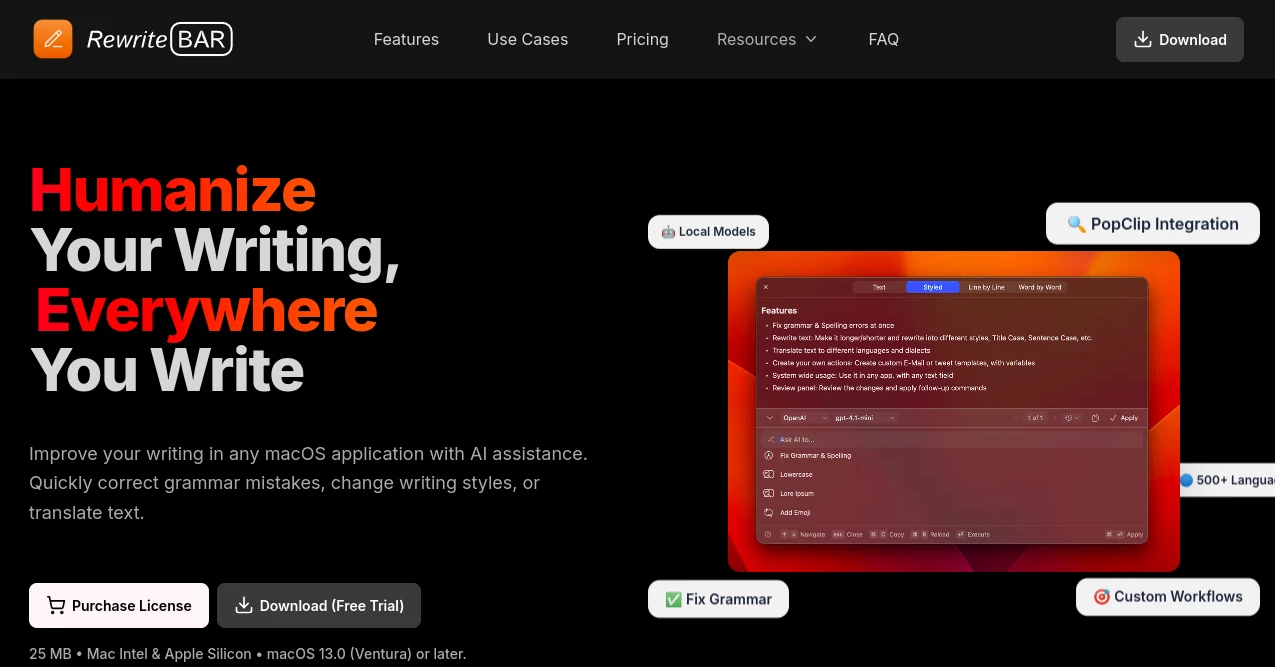This screenshot has width=1275, height=667.
Task: Click the Lowercase action icon
Action: [770, 474]
